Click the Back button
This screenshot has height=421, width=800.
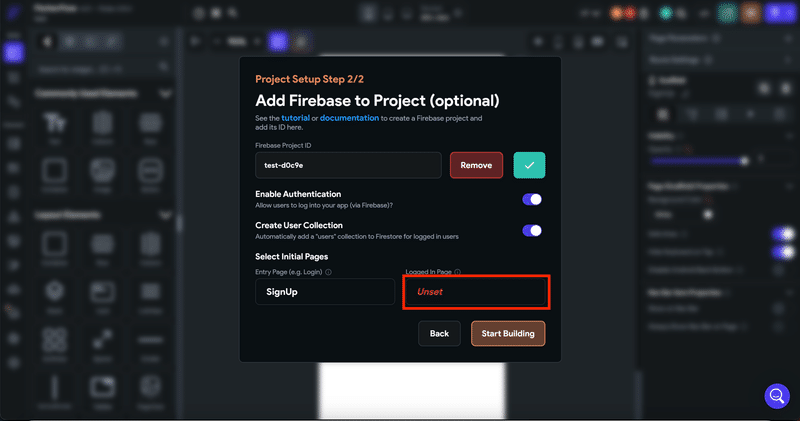point(439,334)
